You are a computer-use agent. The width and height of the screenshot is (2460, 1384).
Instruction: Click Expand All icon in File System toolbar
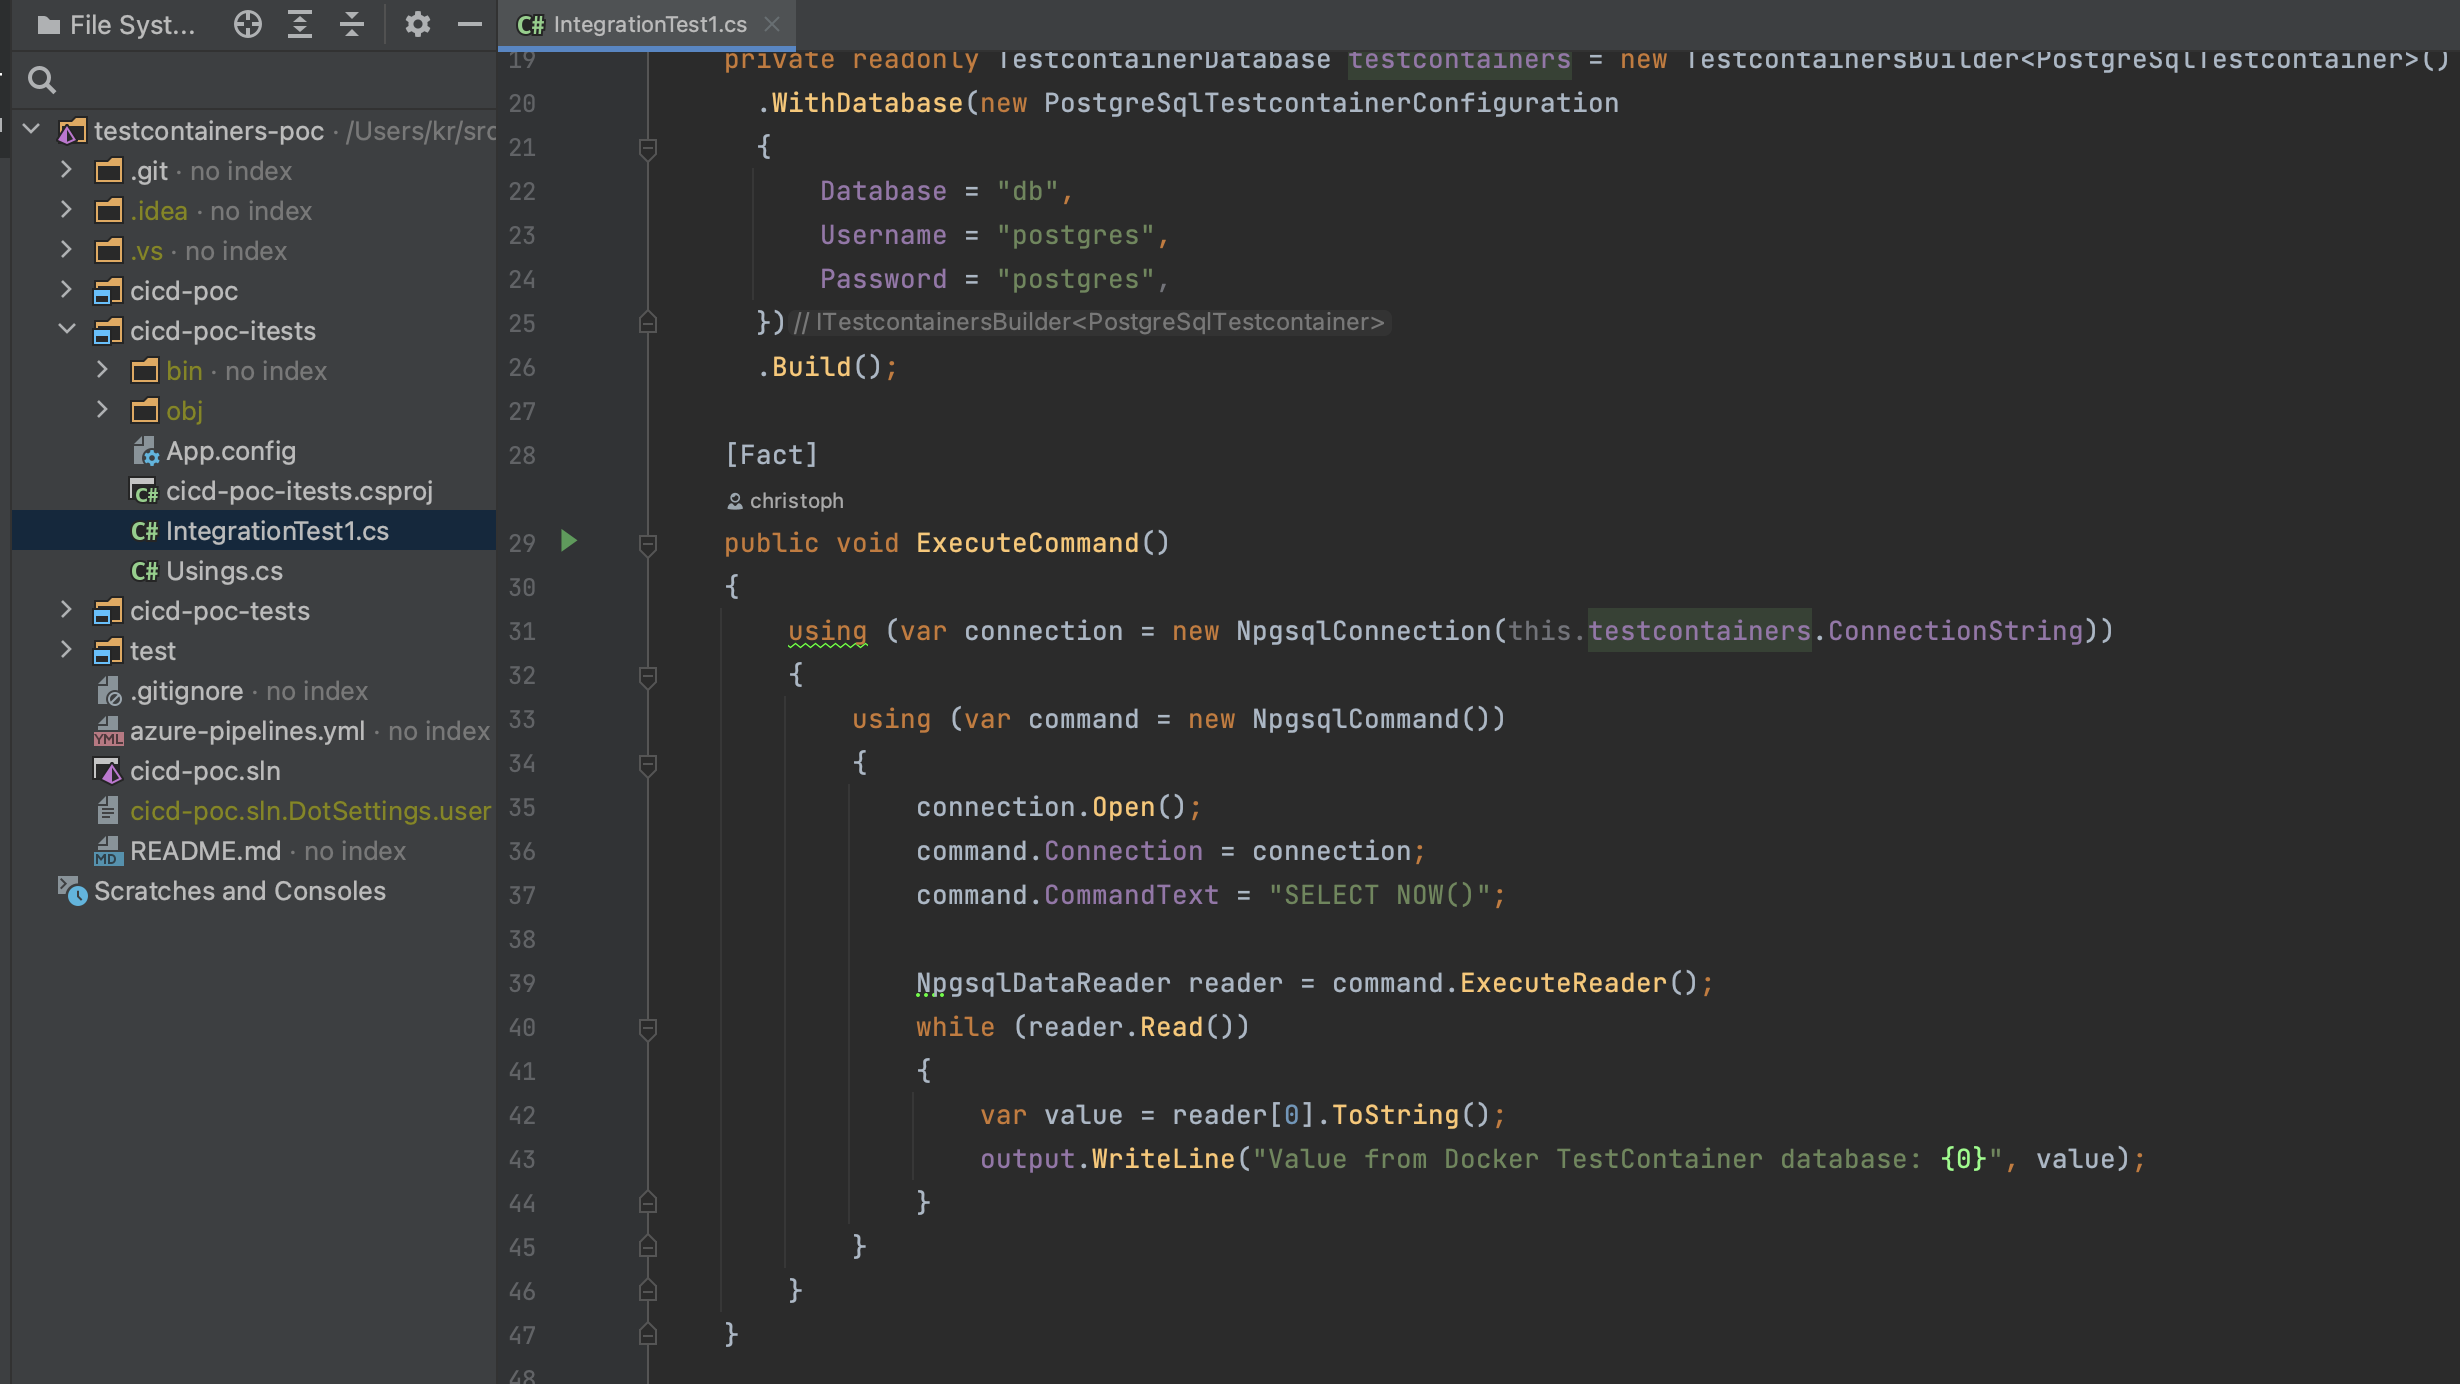(x=299, y=24)
